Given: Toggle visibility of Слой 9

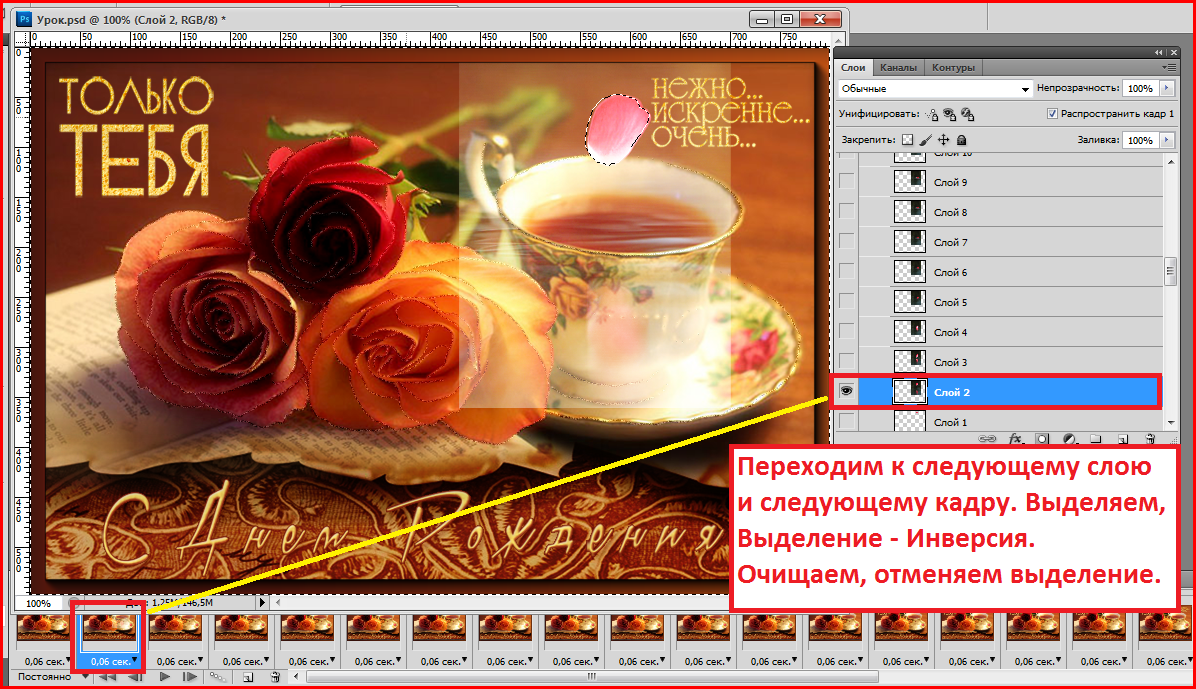Looking at the screenshot, I should click(x=847, y=182).
